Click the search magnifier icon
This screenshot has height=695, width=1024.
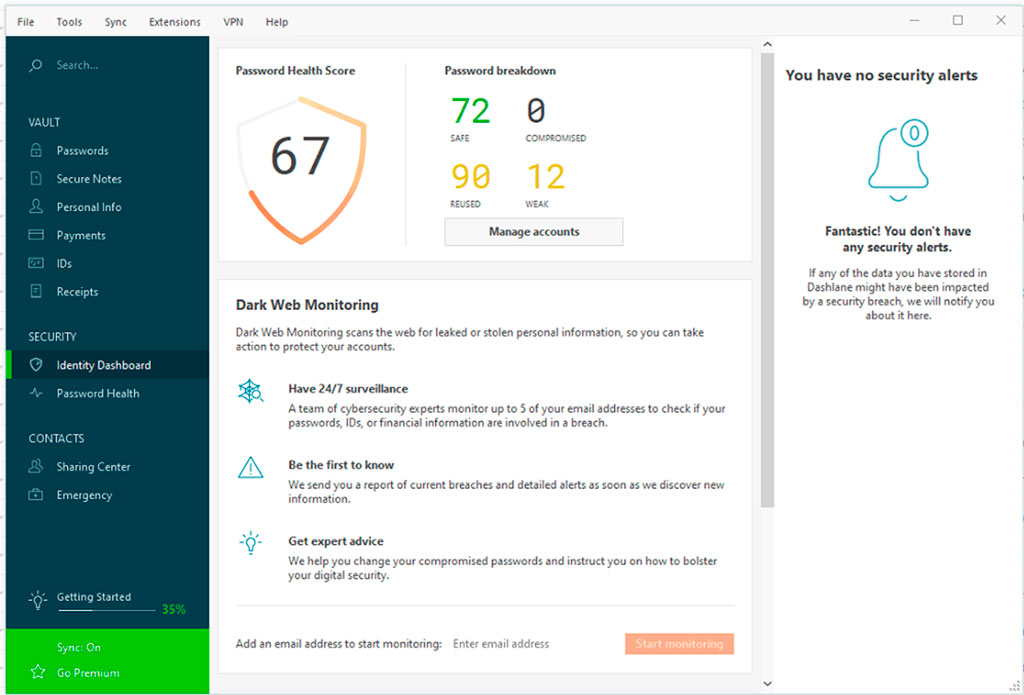(x=36, y=65)
